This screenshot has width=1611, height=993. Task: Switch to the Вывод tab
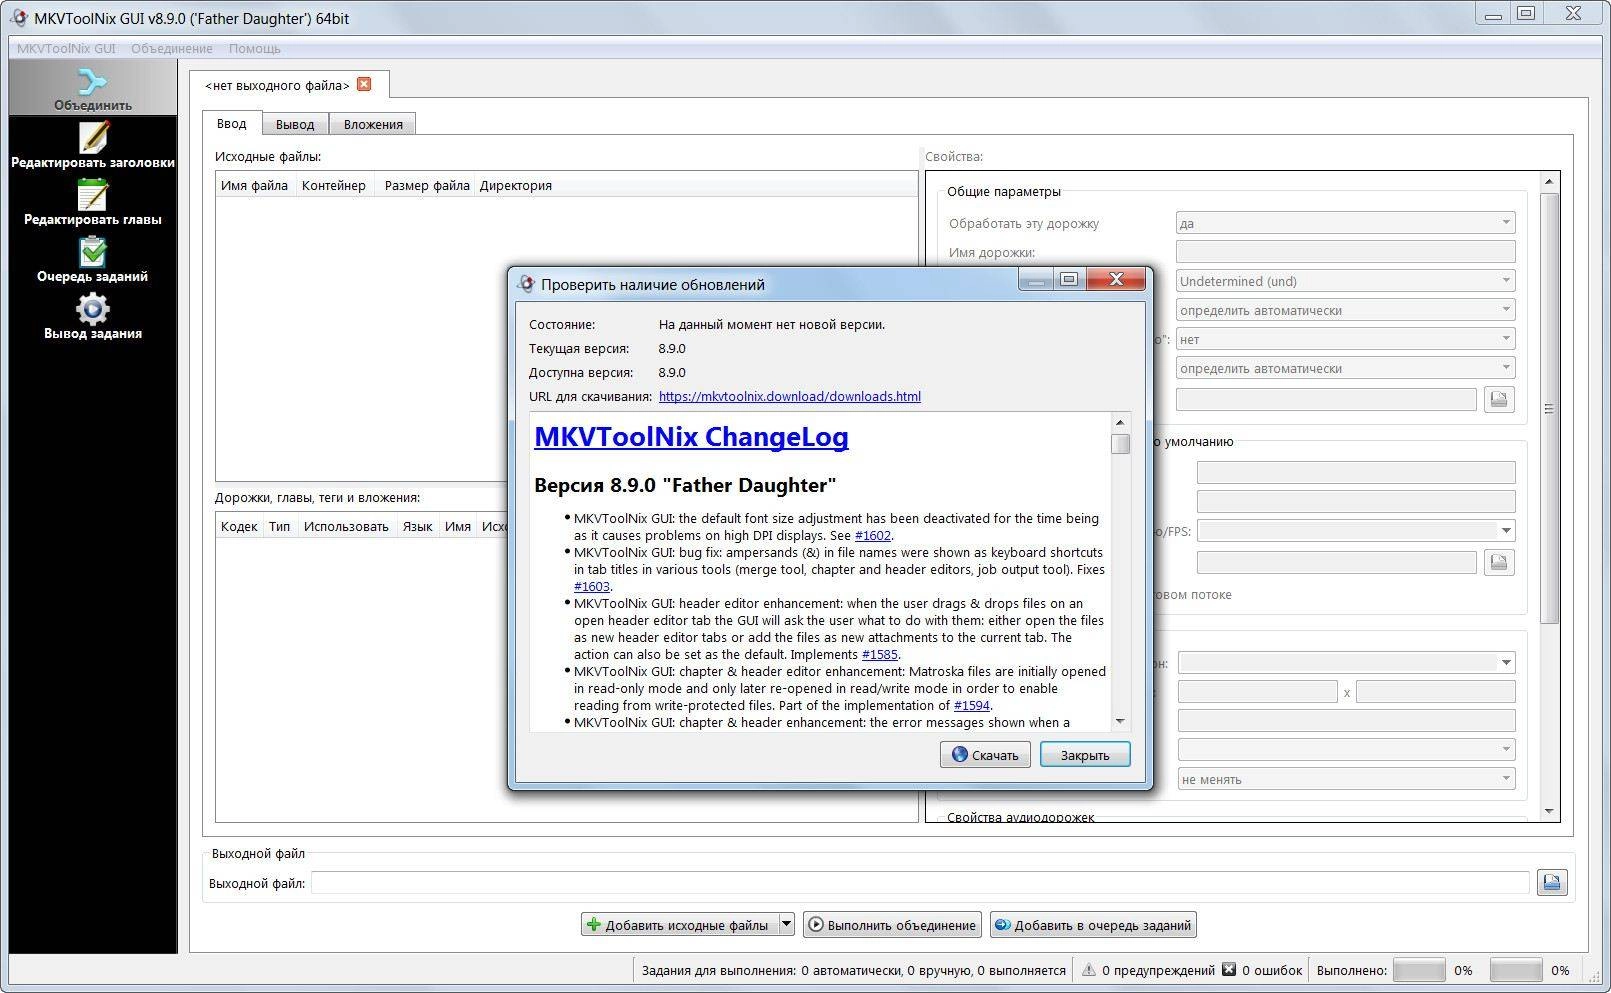point(295,124)
